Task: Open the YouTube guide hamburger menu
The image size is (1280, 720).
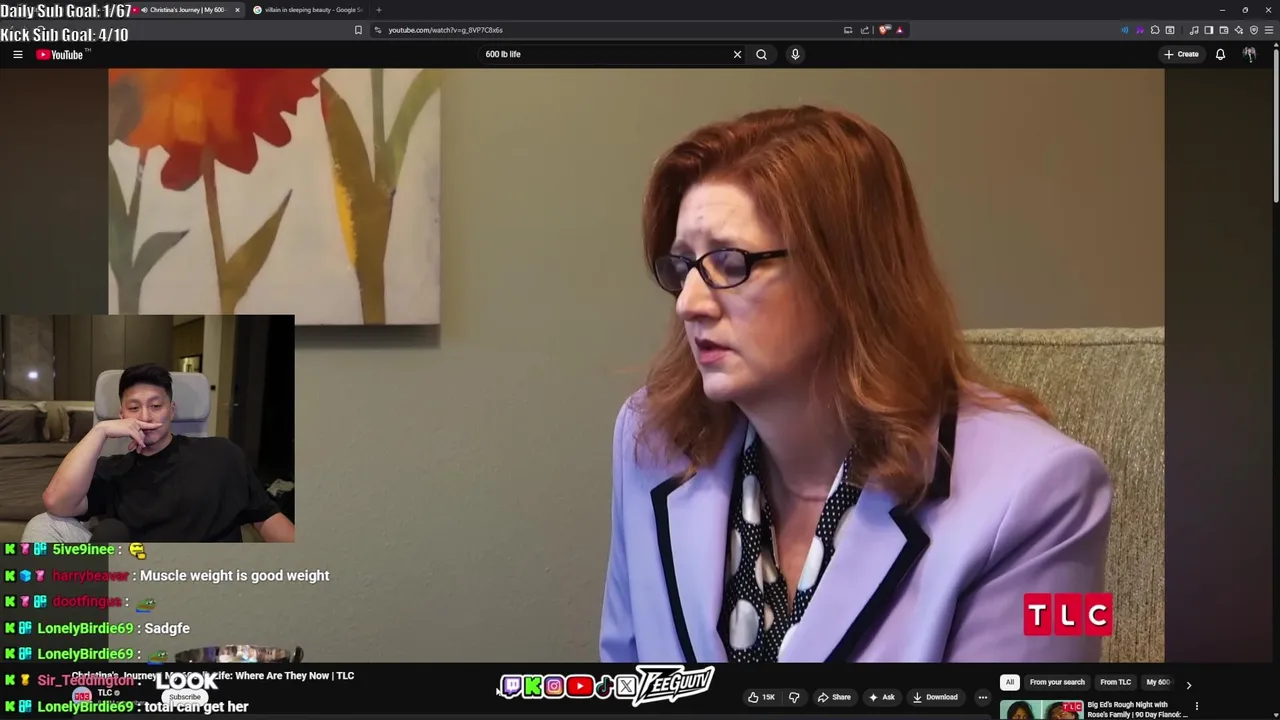Action: (x=17, y=54)
